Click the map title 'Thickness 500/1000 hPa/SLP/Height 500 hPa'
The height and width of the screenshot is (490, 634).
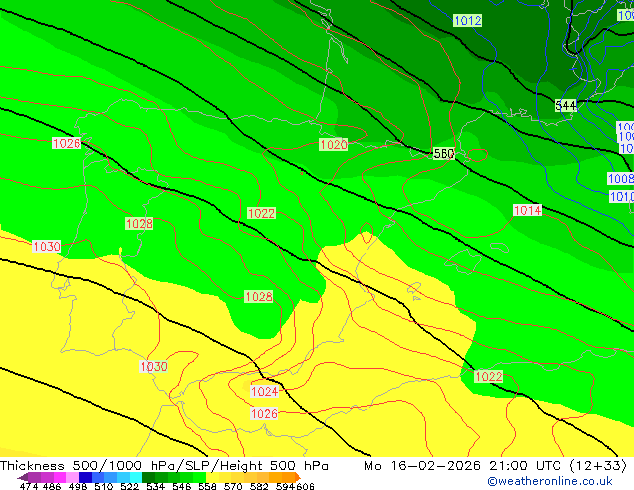point(164,466)
